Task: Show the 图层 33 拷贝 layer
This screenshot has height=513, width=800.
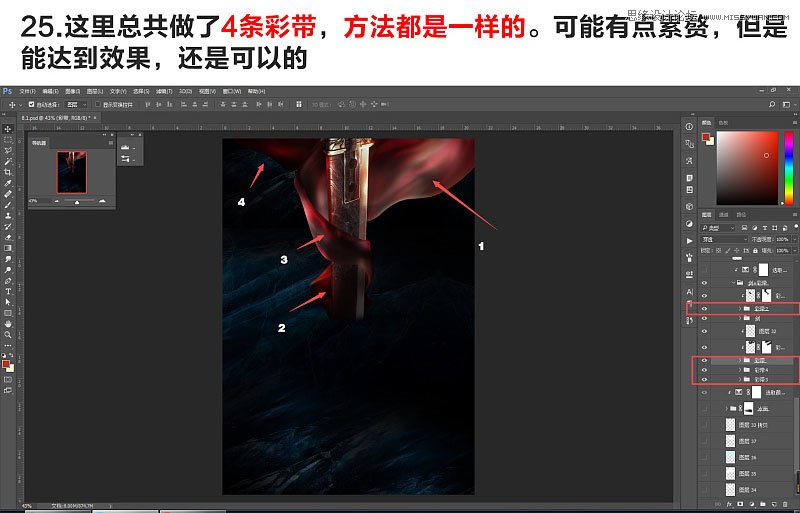Action: (x=705, y=425)
